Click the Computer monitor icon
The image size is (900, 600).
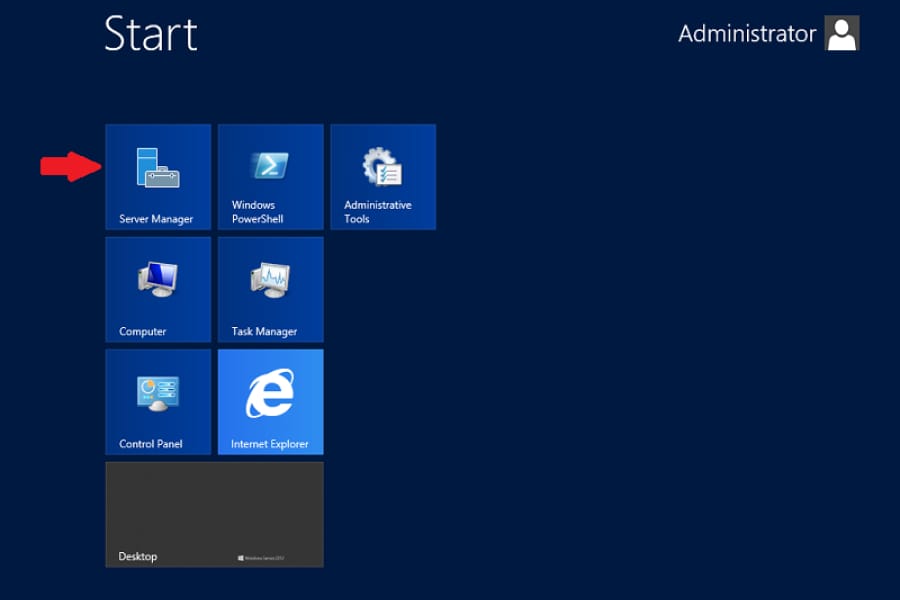click(x=157, y=279)
